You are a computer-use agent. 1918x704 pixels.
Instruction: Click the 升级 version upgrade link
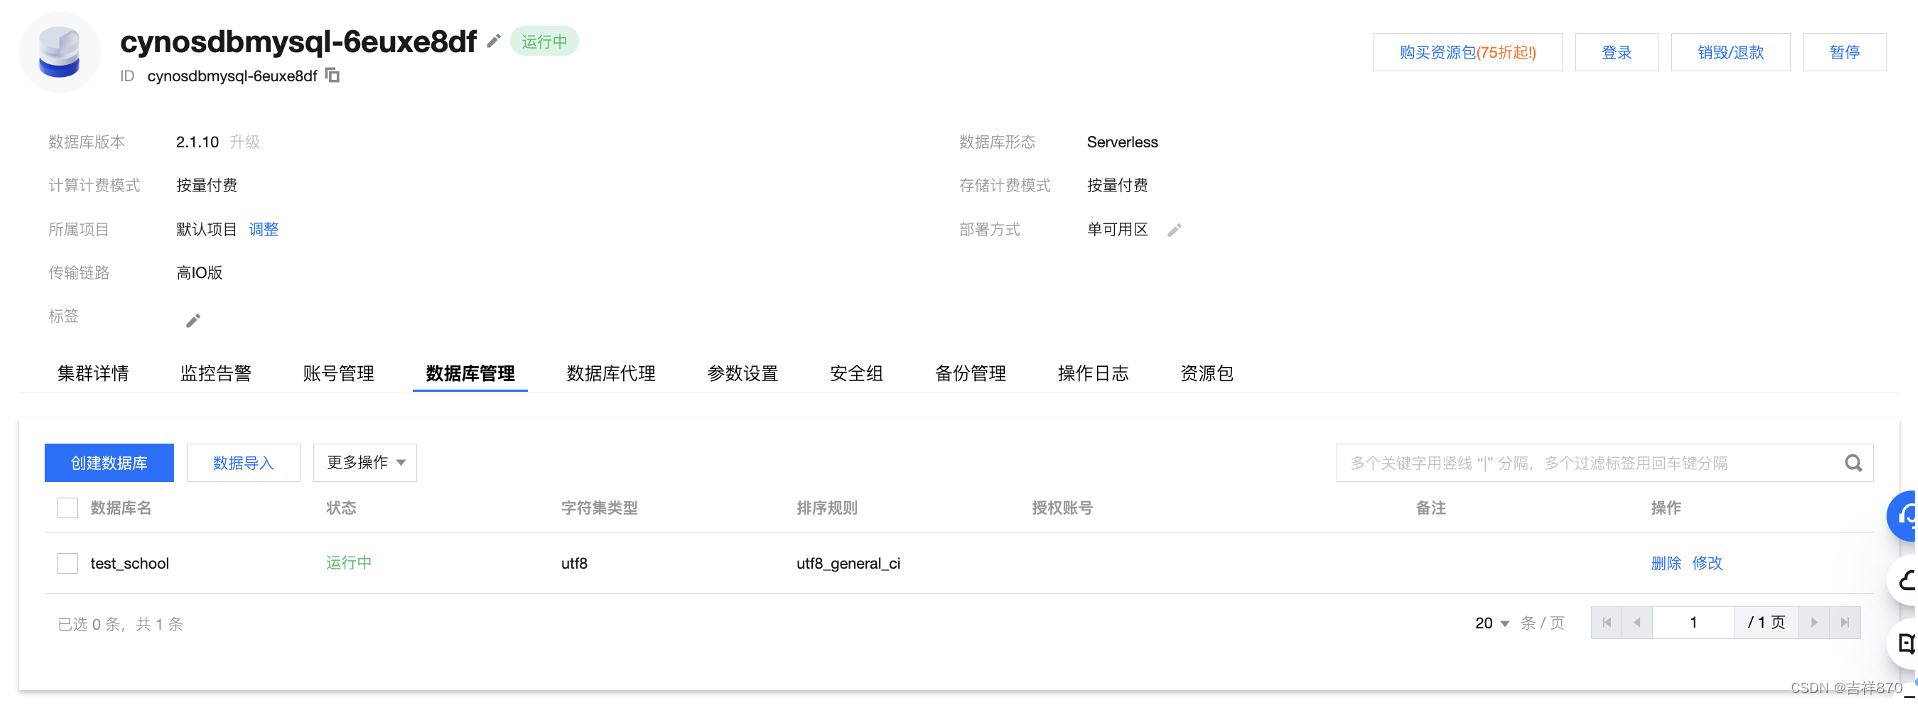point(245,142)
